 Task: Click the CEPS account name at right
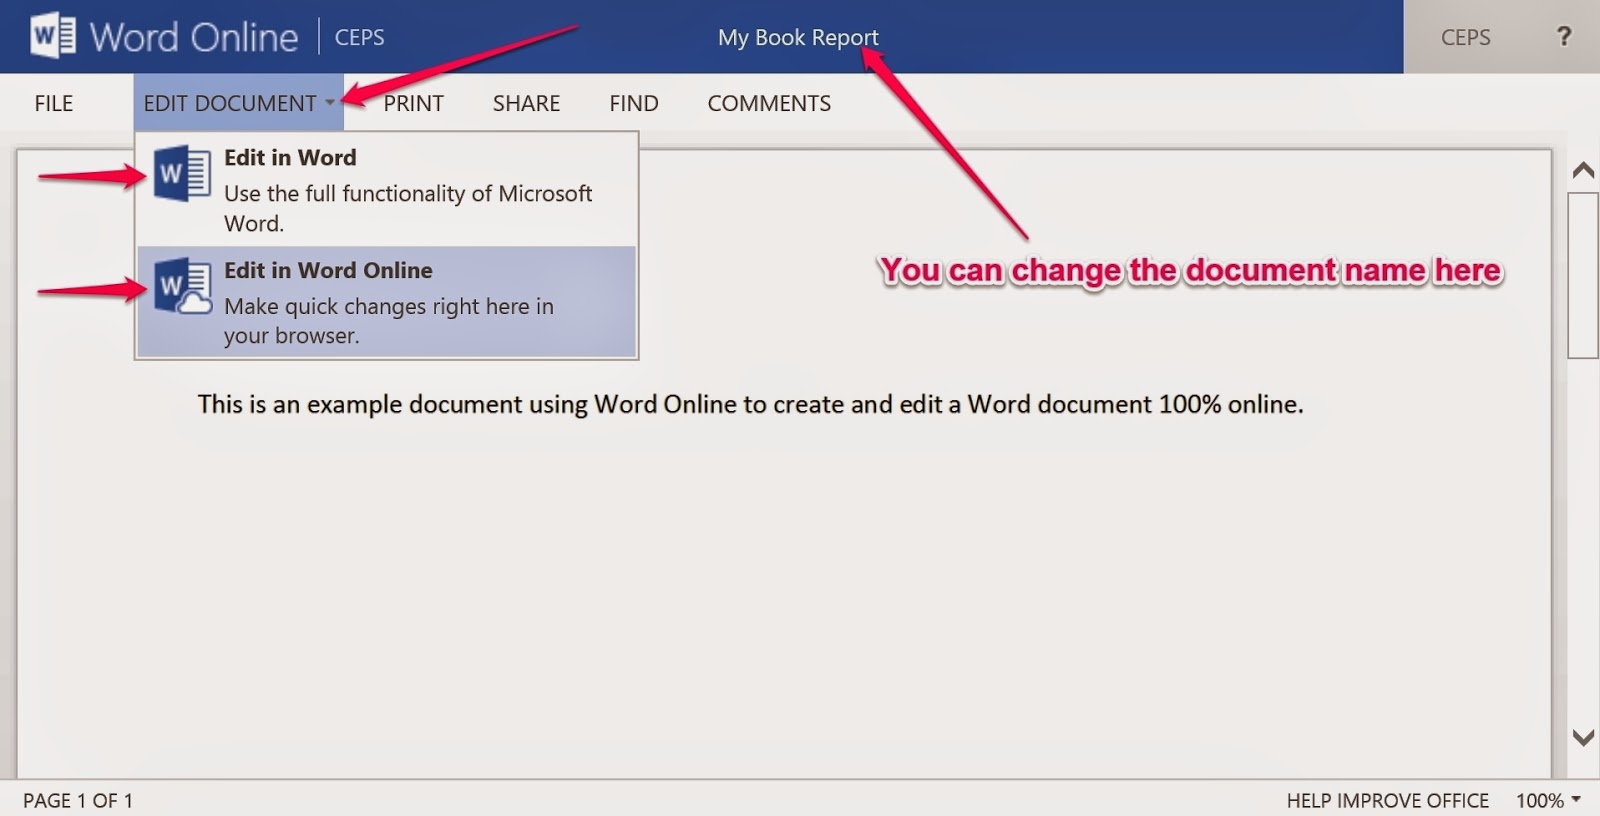click(1465, 37)
